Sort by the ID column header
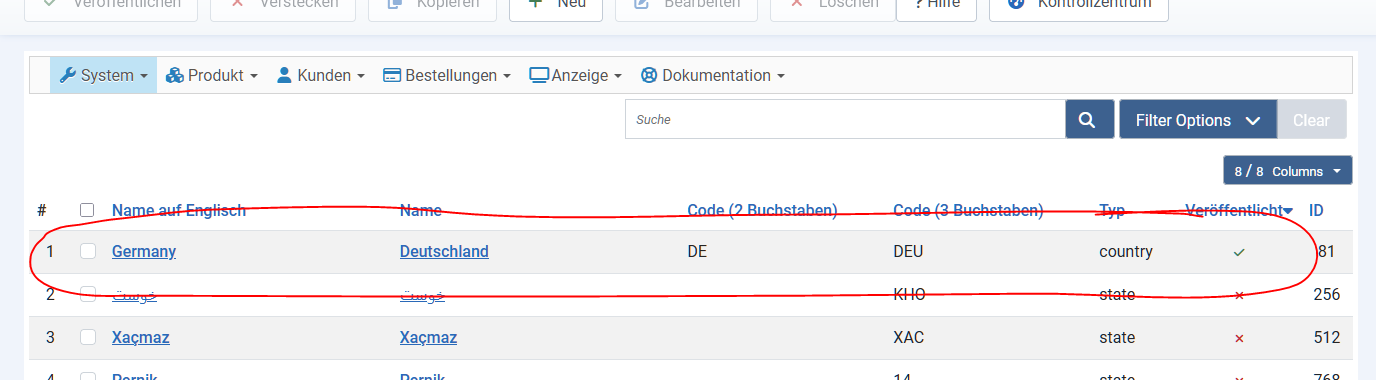The width and height of the screenshot is (1376, 380). click(x=1317, y=210)
